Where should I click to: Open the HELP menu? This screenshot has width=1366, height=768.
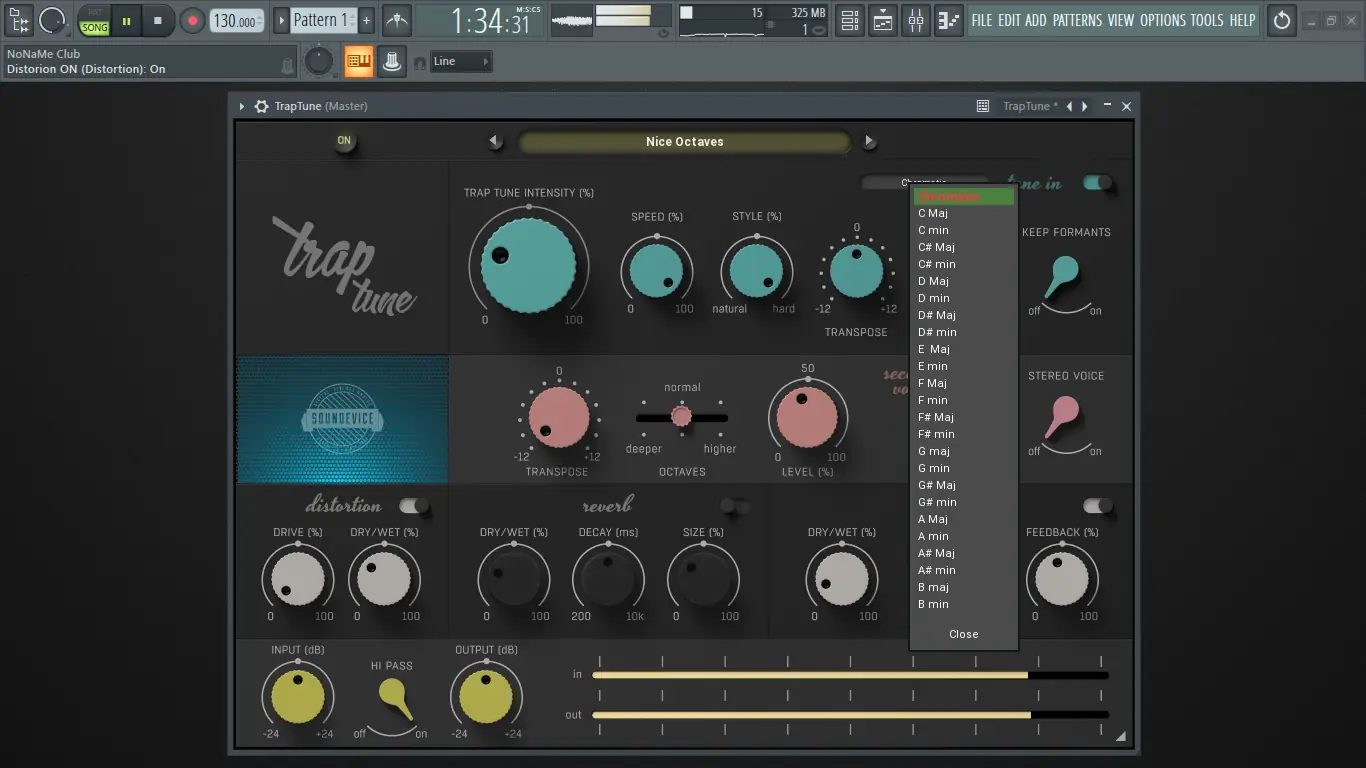click(1242, 20)
